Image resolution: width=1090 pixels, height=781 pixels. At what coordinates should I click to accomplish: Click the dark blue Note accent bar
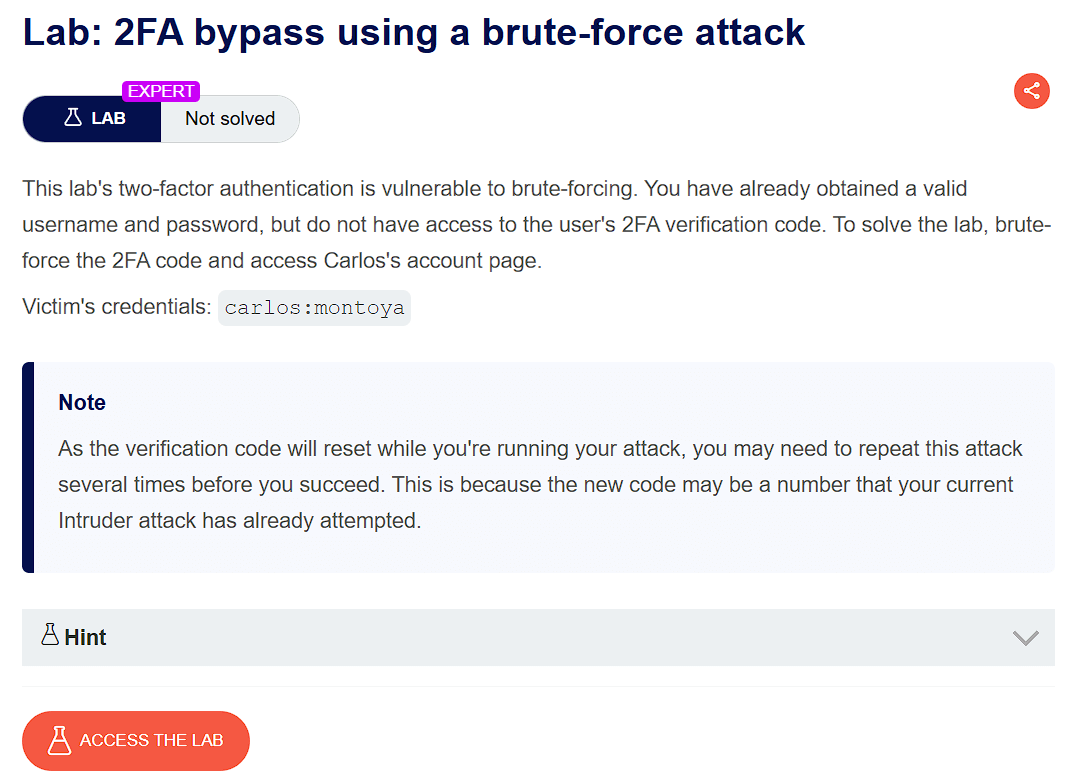[x=27, y=466]
